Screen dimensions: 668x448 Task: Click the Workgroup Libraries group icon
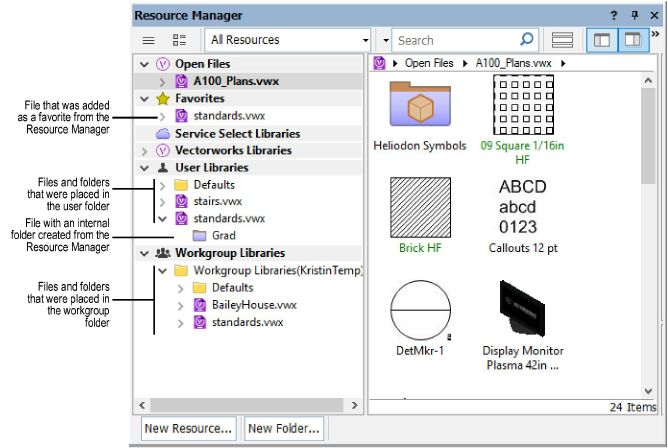pyautogui.click(x=163, y=253)
